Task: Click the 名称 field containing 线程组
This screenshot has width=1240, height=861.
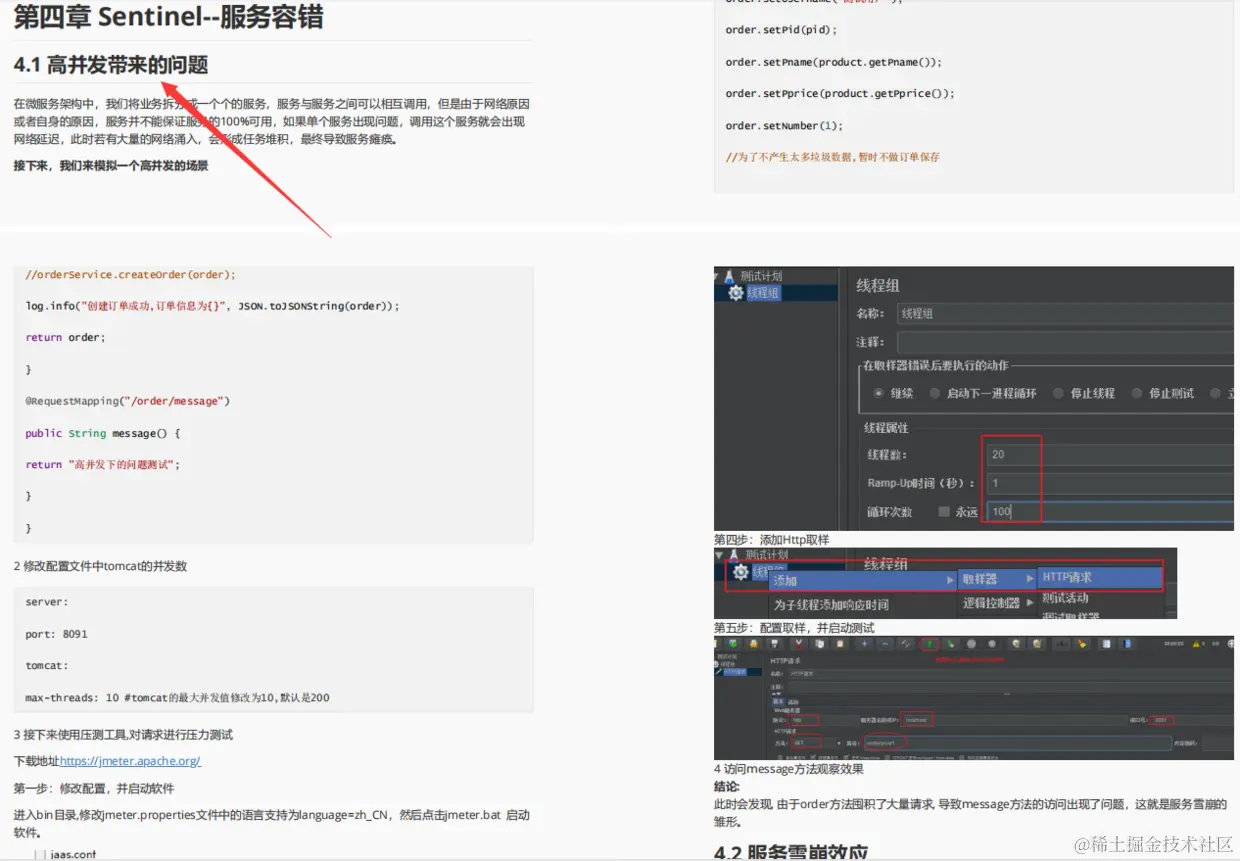Action: (x=1065, y=313)
